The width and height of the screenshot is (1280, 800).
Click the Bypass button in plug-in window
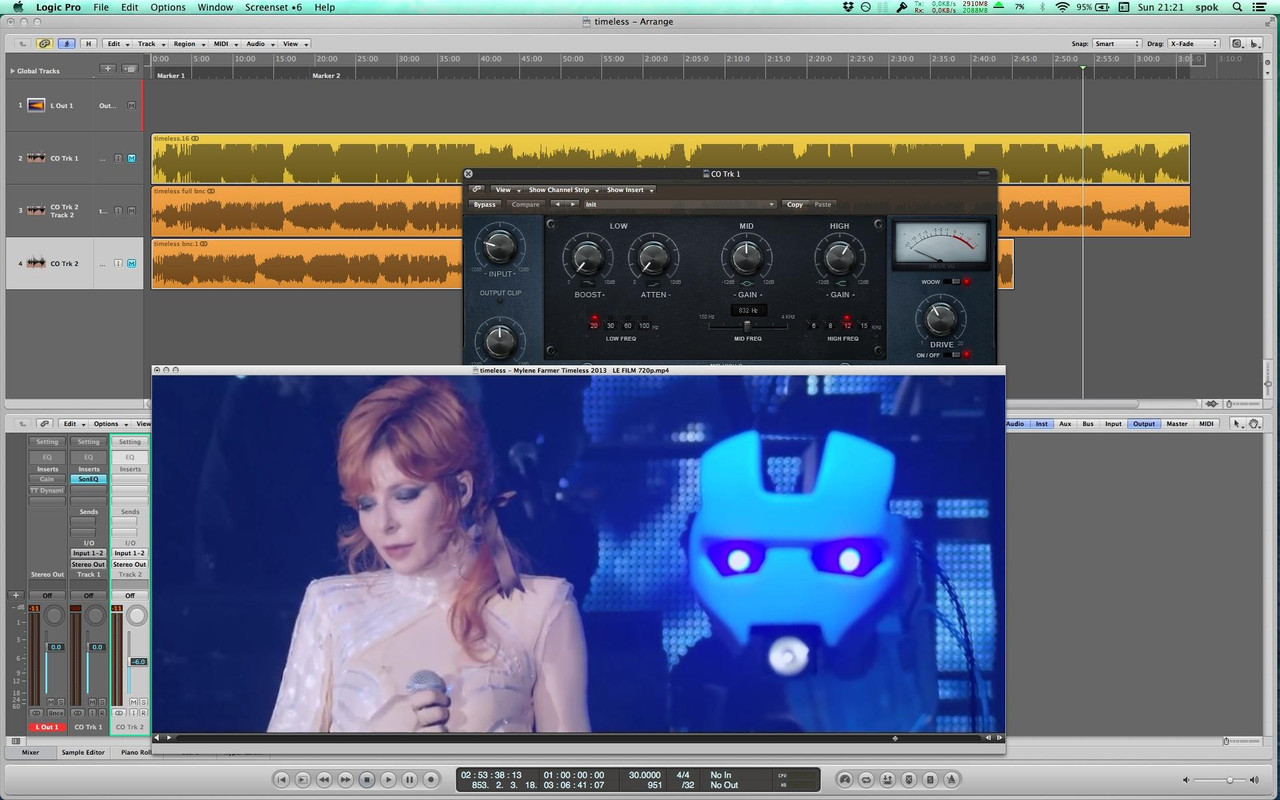tap(484, 204)
